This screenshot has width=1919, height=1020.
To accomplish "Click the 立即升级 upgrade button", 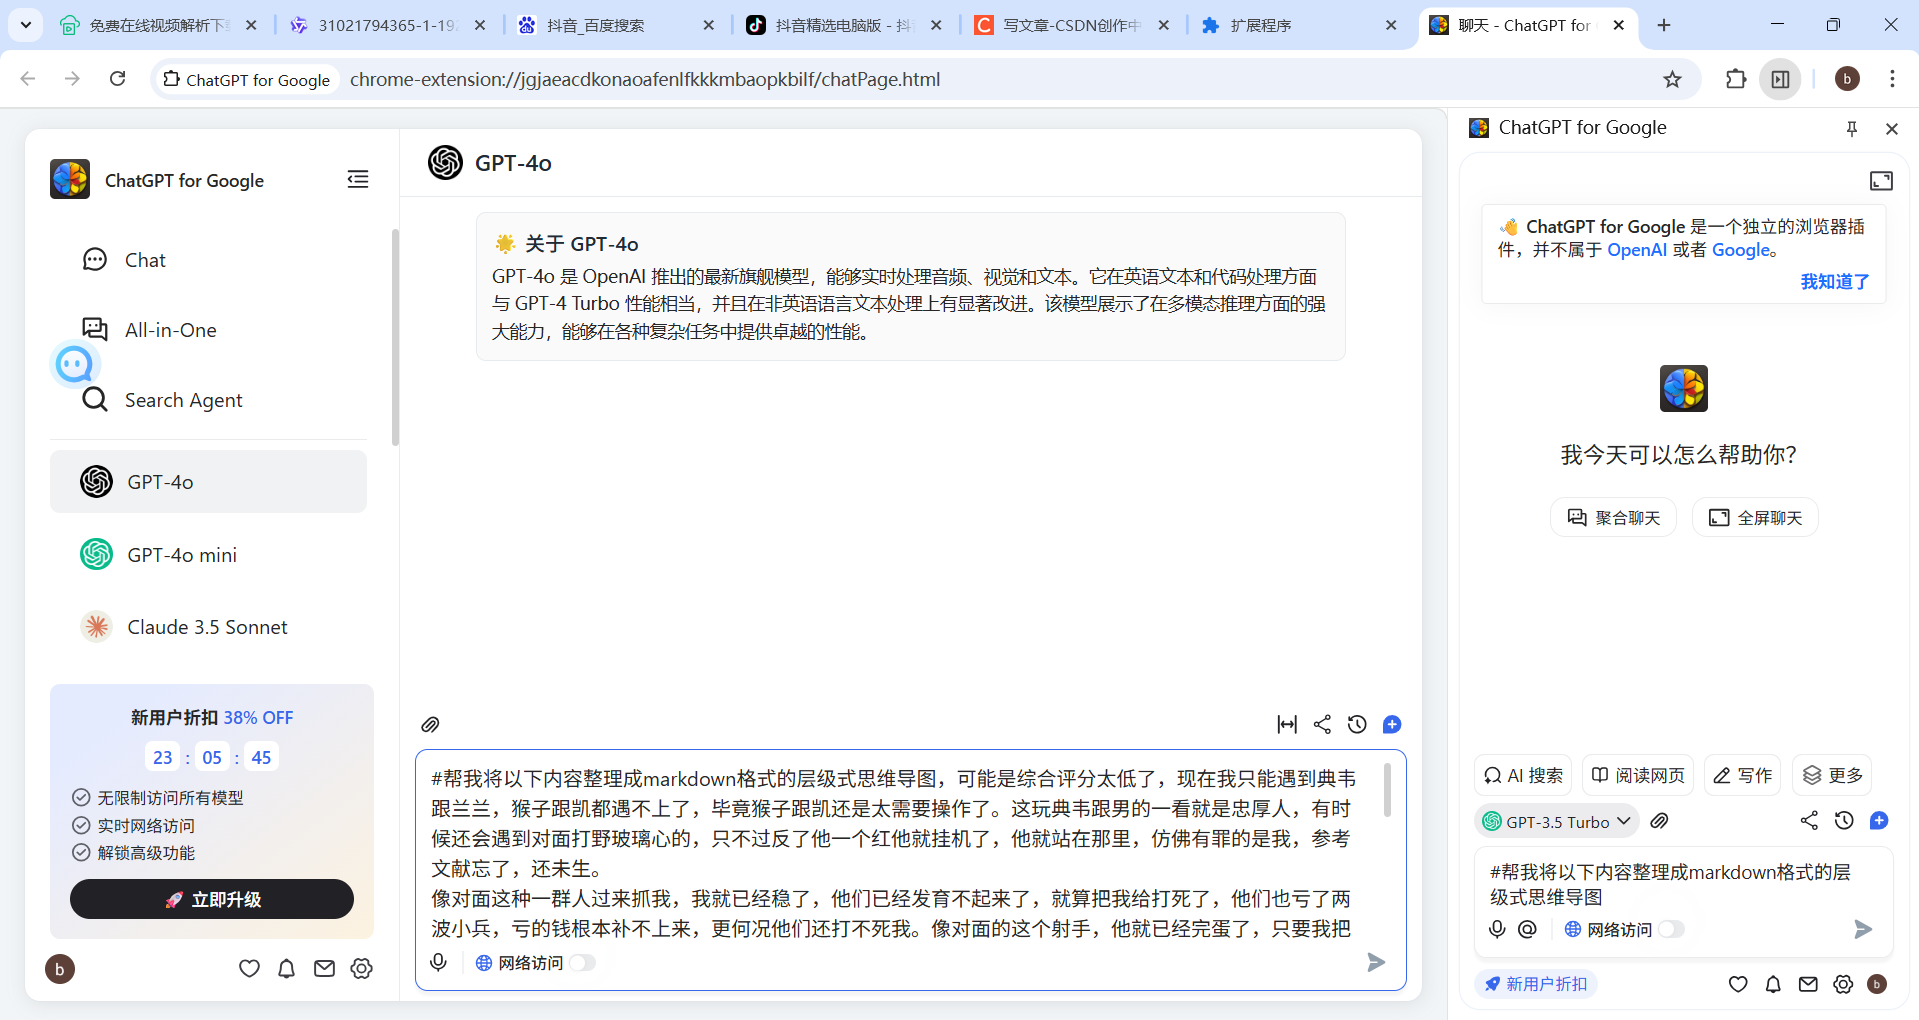I will (x=212, y=899).
